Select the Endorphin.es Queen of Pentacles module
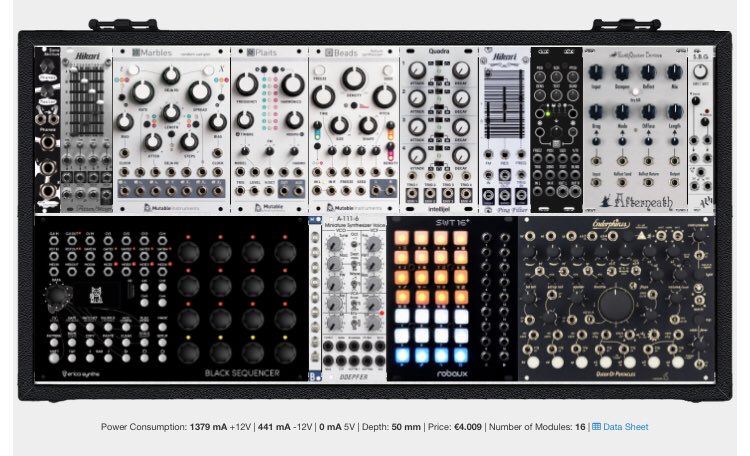The width and height of the screenshot is (750, 456). point(616,299)
